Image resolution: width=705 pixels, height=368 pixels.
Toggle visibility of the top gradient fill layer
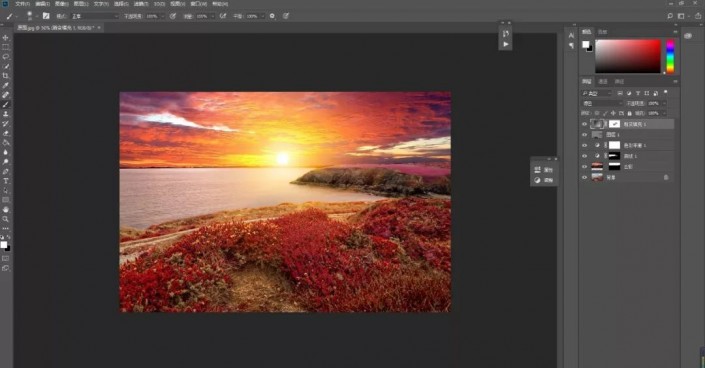(585, 124)
